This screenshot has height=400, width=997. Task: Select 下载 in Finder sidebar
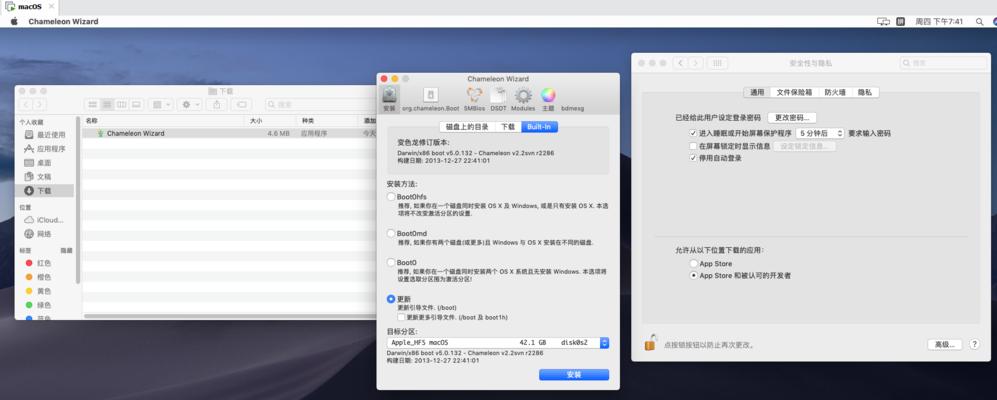(x=45, y=191)
